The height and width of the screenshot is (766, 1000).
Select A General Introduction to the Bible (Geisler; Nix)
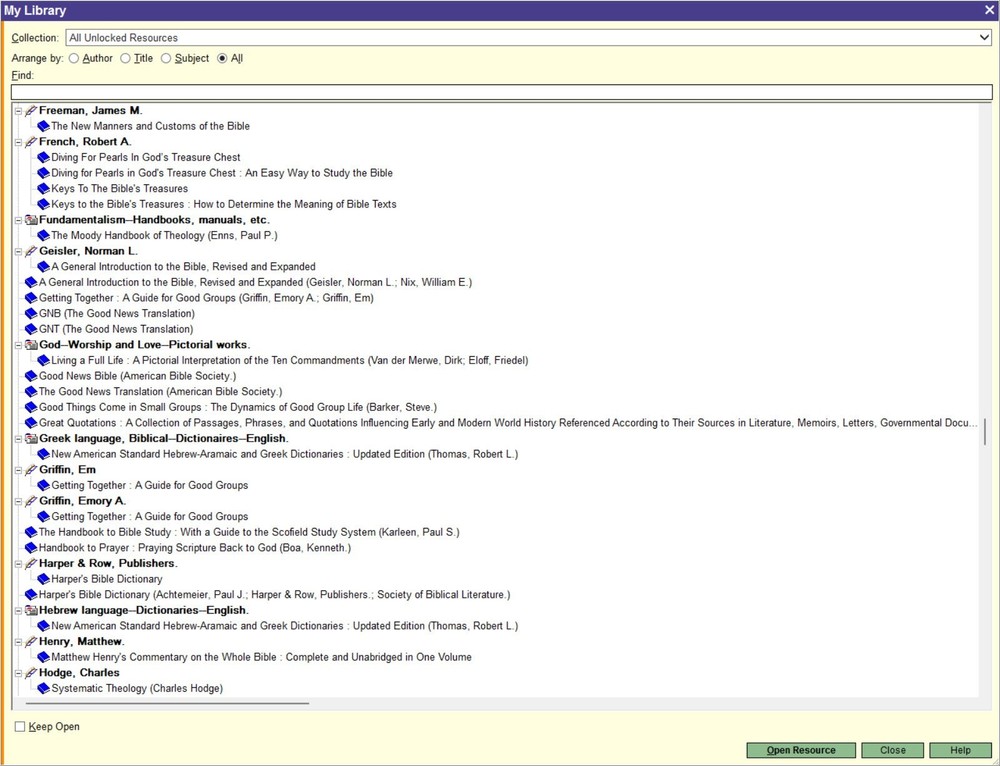point(255,283)
